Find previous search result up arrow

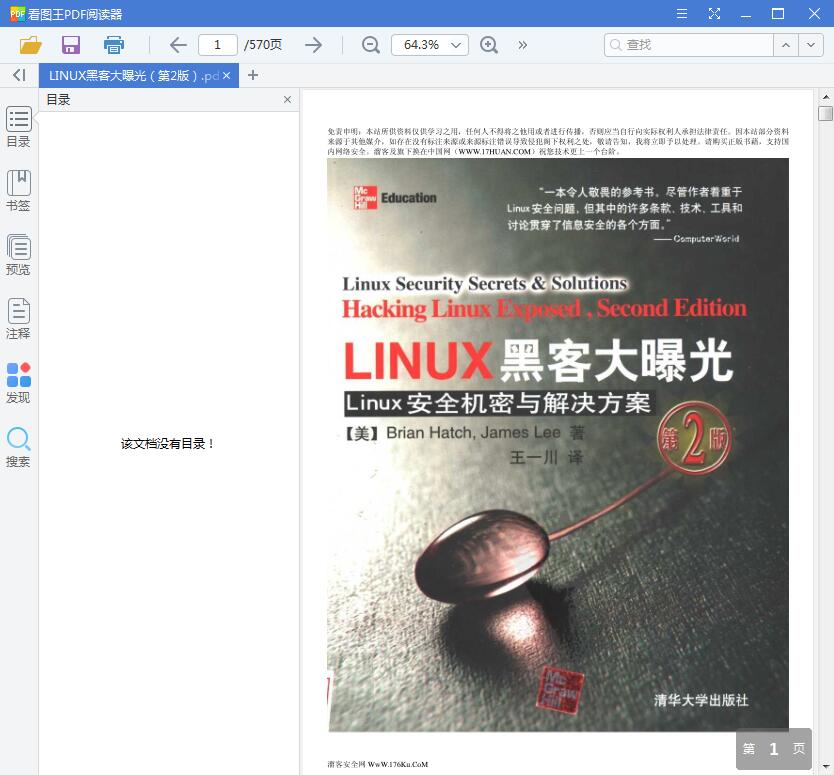click(x=786, y=45)
